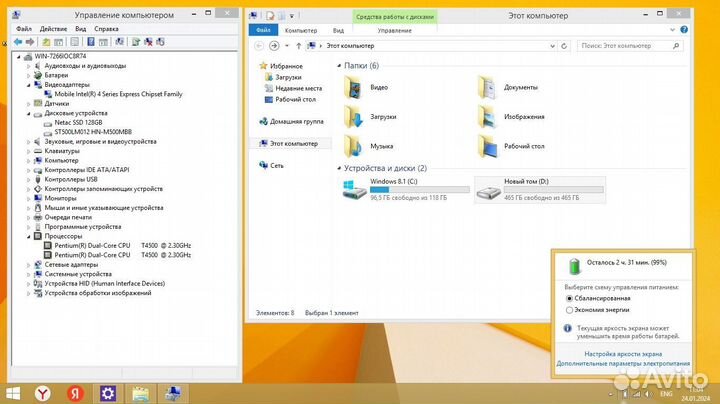Click the Forward arrow in Computer Management toolbar
The height and width of the screenshot is (404, 720).
tap(30, 42)
